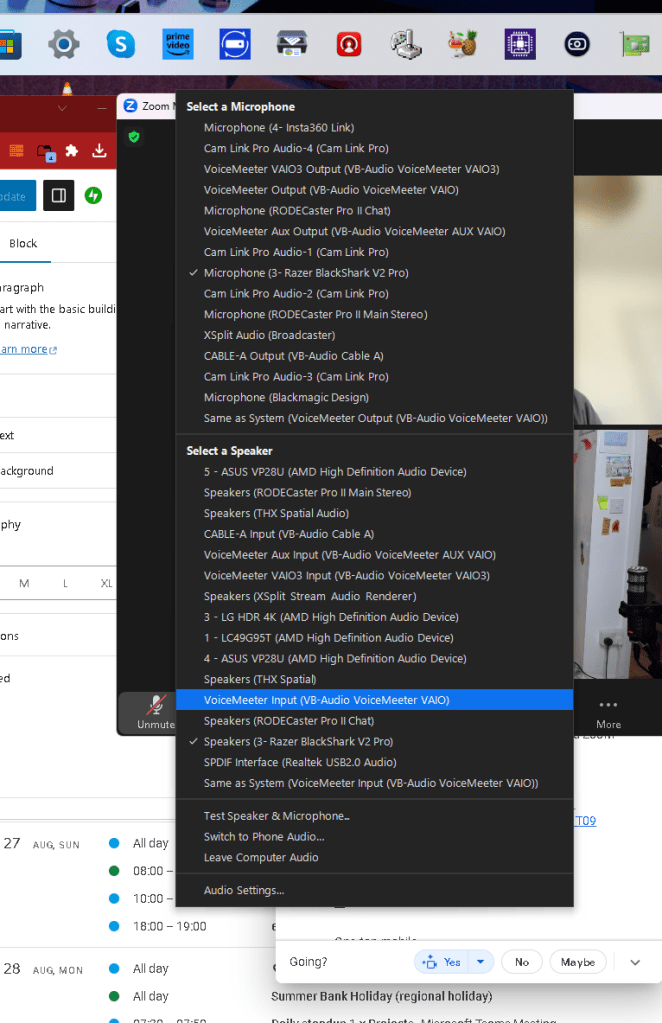Select Microphone (Blackmagic Design)
This screenshot has height=1023, width=662.
[374, 397]
